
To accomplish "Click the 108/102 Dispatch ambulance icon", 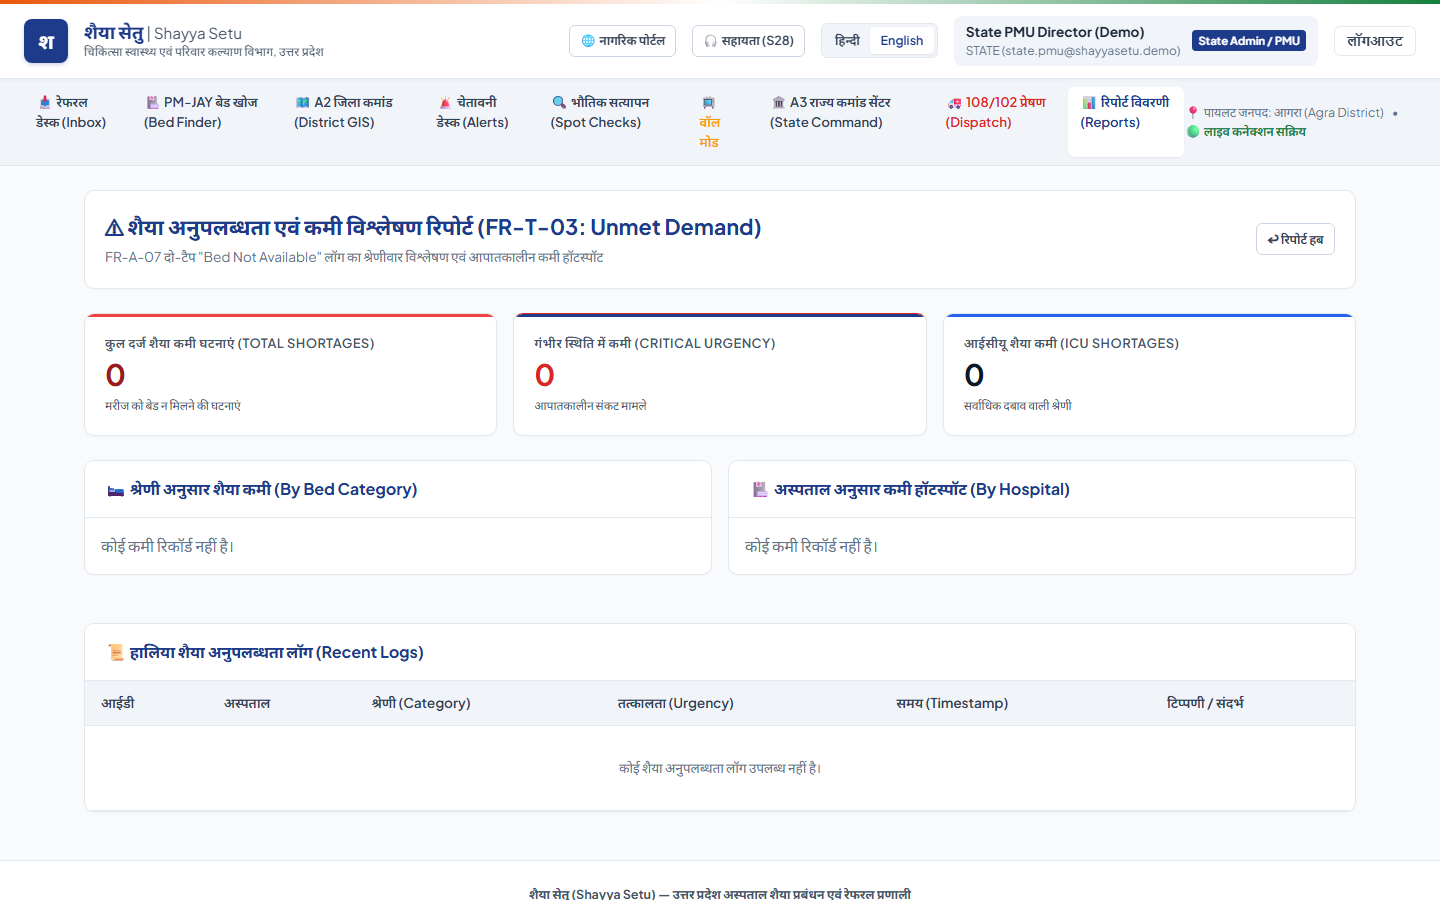I will [x=954, y=102].
